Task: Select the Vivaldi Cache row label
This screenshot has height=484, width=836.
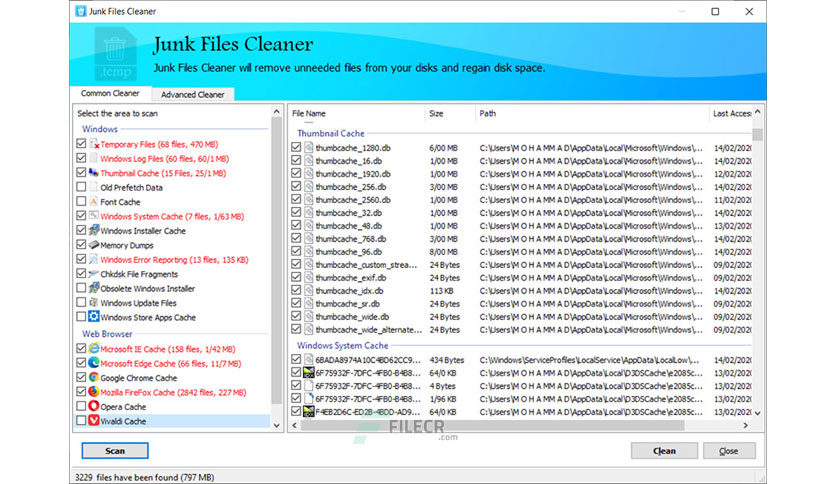Action: click(x=123, y=421)
